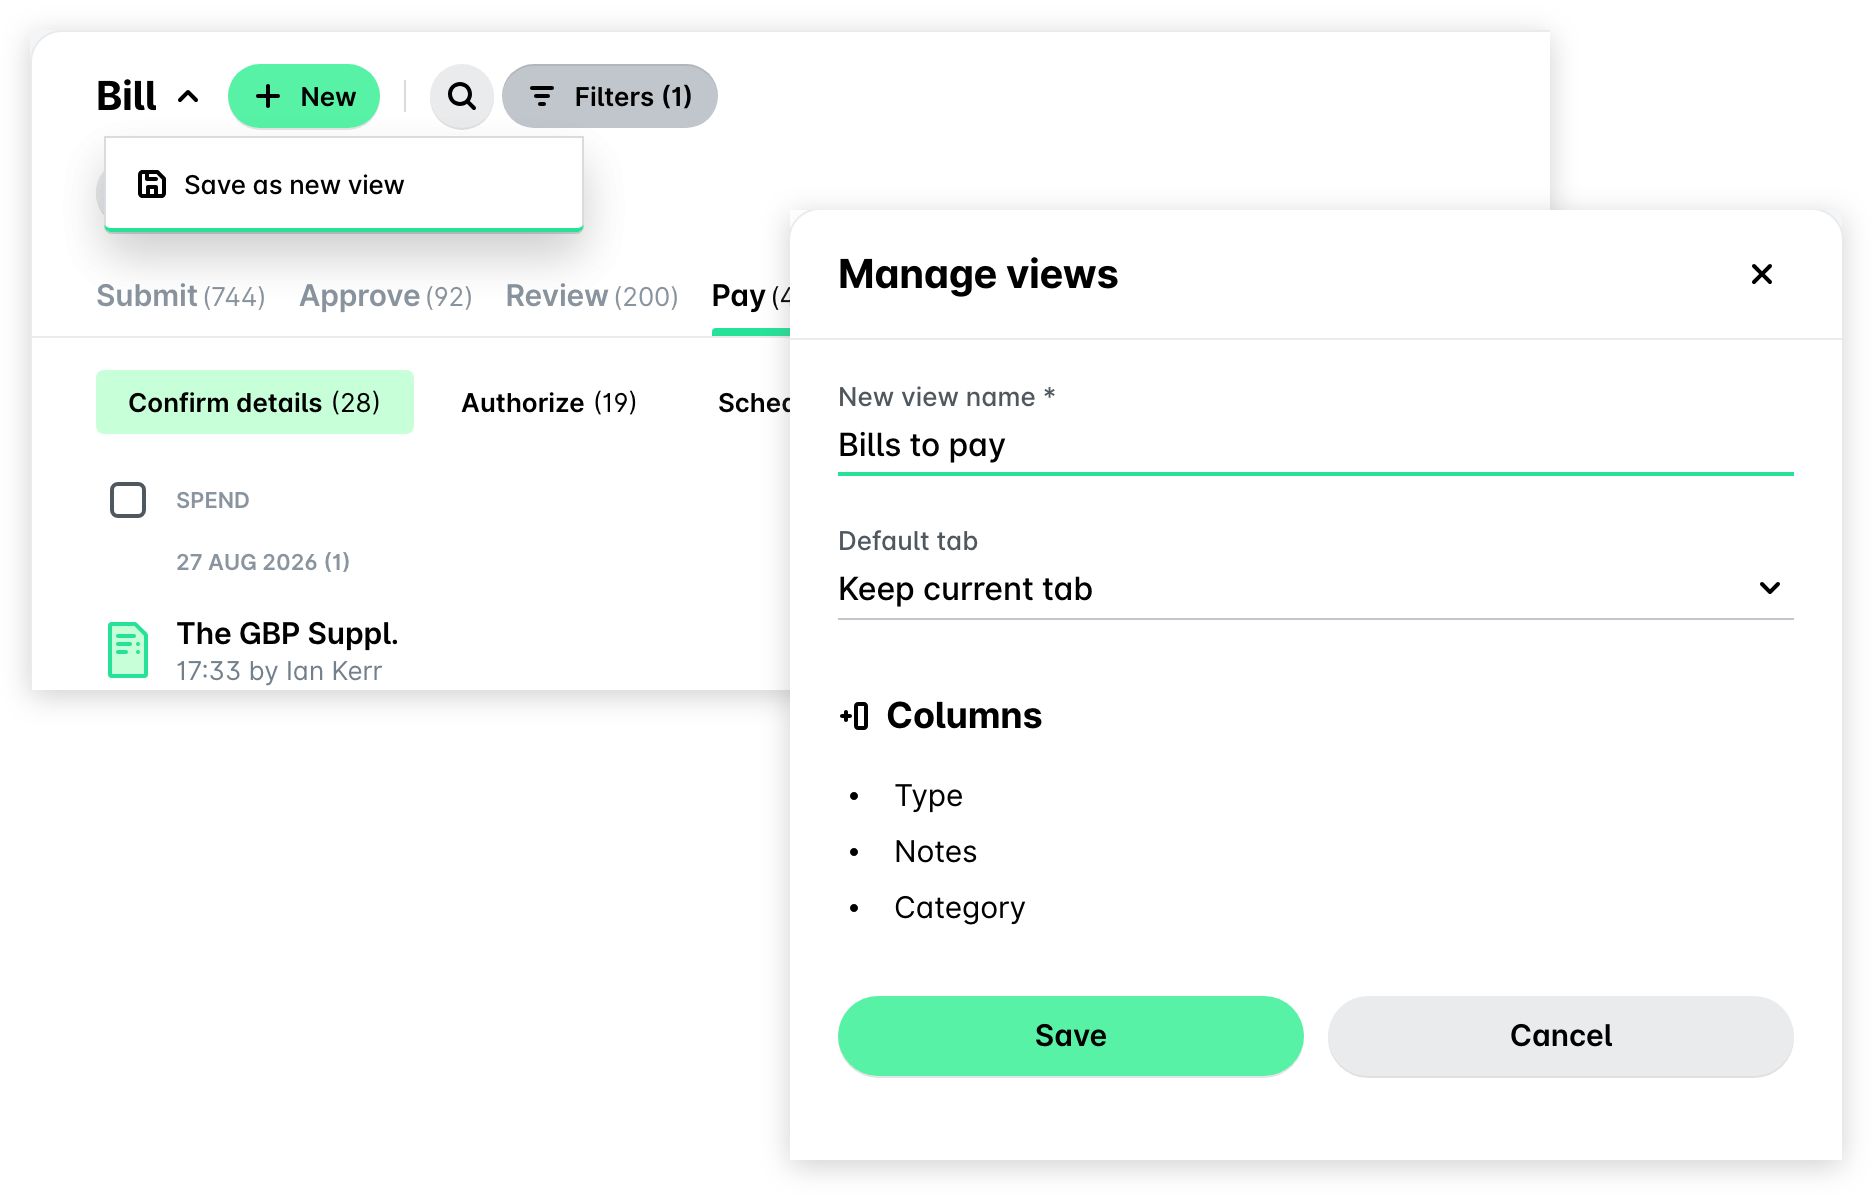Click the SPEND column header
Image resolution: width=1872 pixels, height=1202 pixels.
[213, 500]
